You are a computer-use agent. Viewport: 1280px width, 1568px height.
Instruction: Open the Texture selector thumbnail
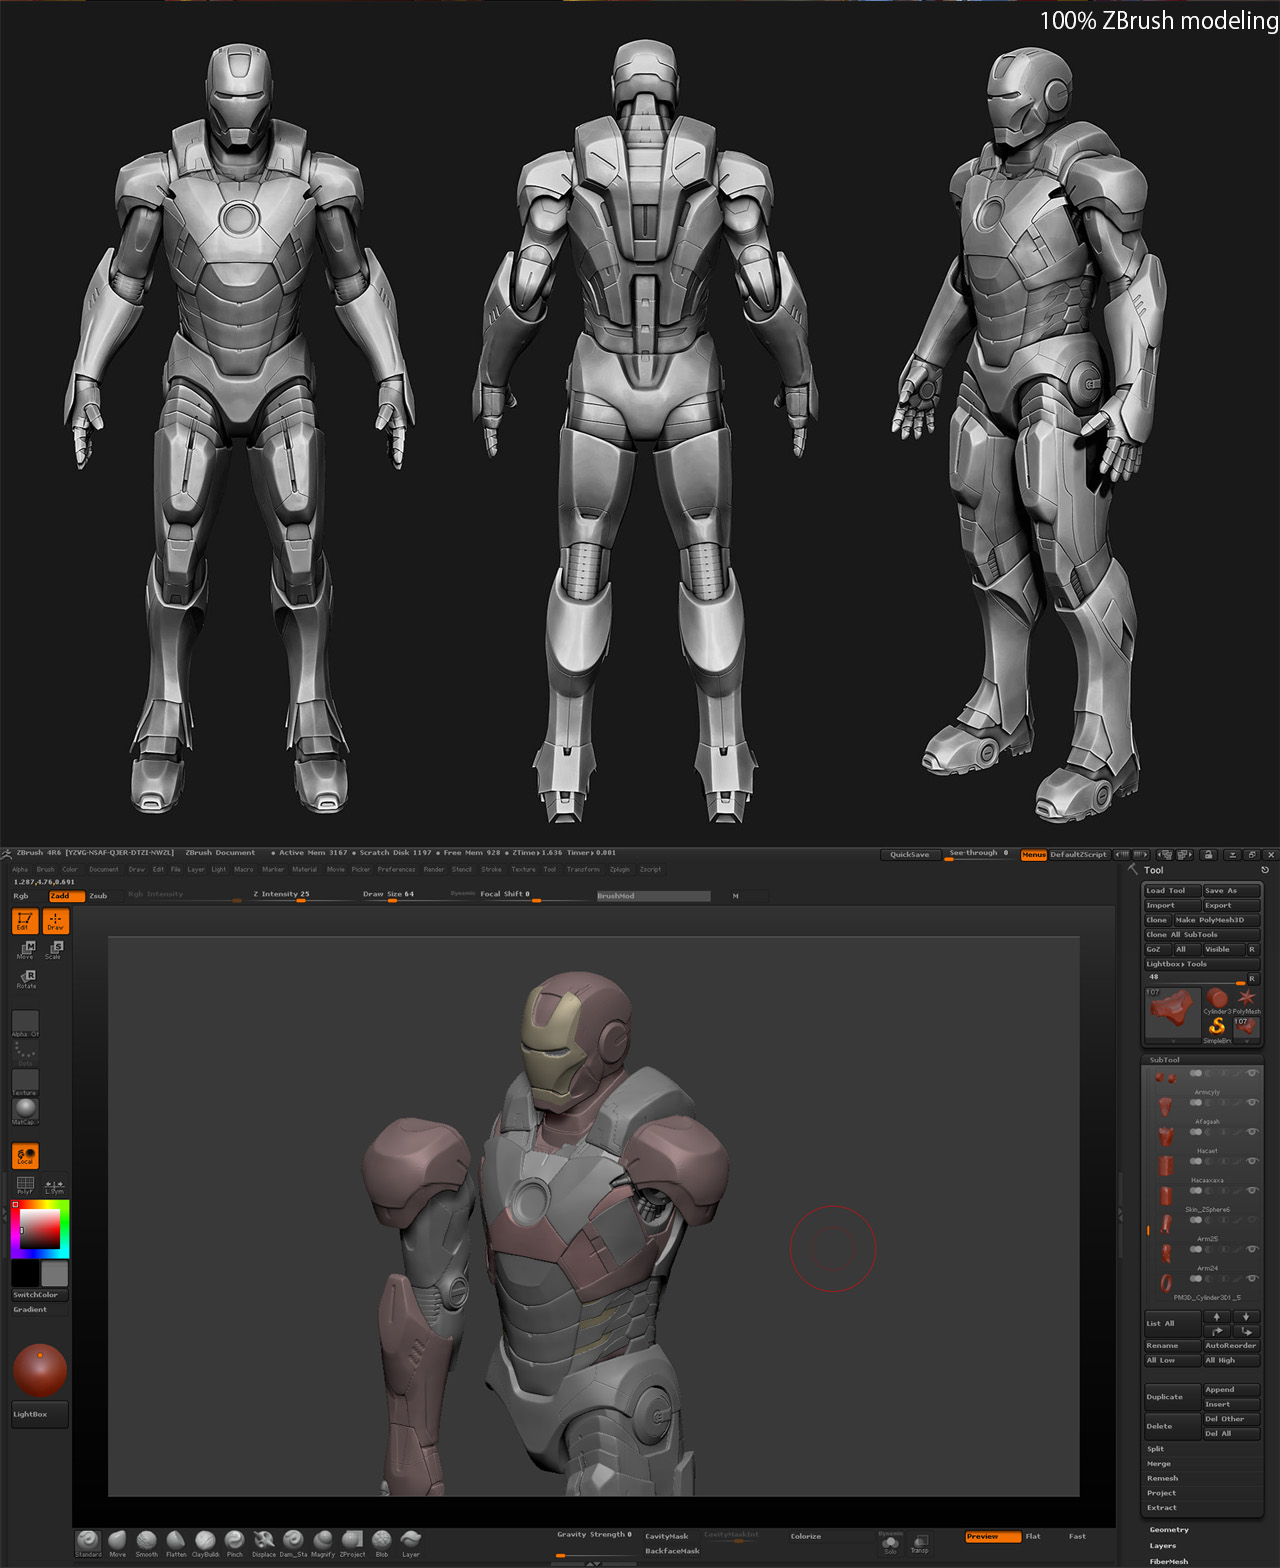(x=25, y=1083)
